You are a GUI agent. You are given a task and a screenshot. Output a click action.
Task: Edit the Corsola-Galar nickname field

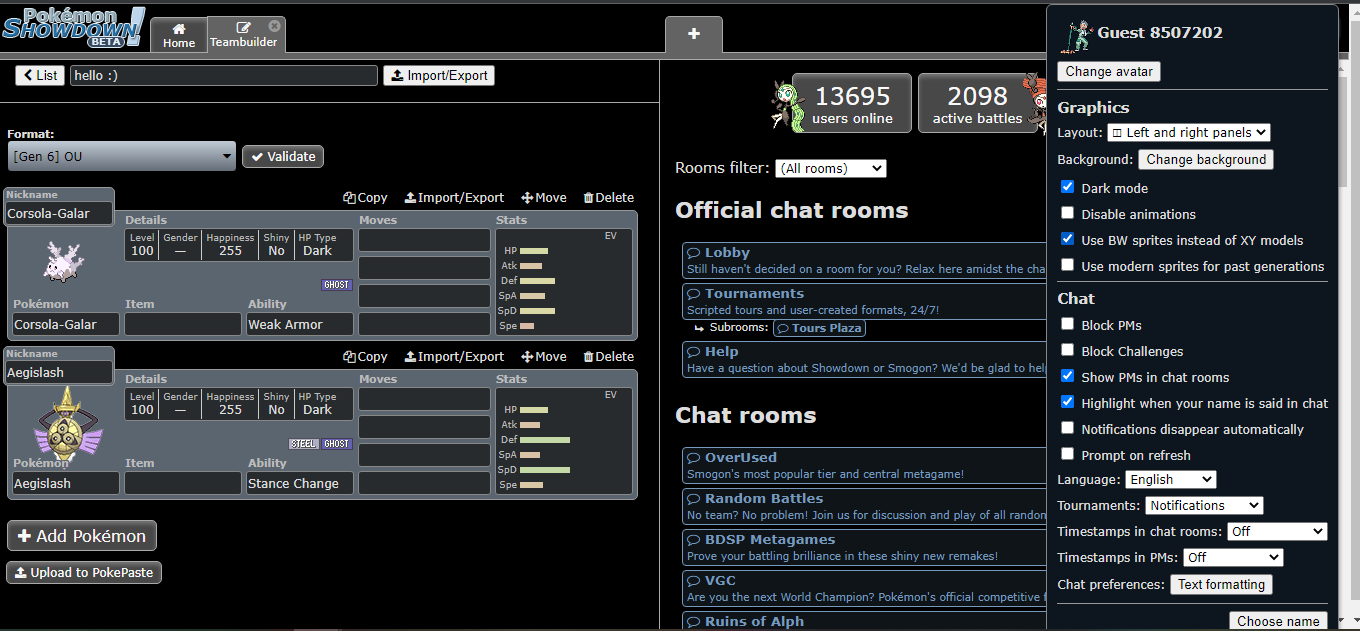[59, 213]
